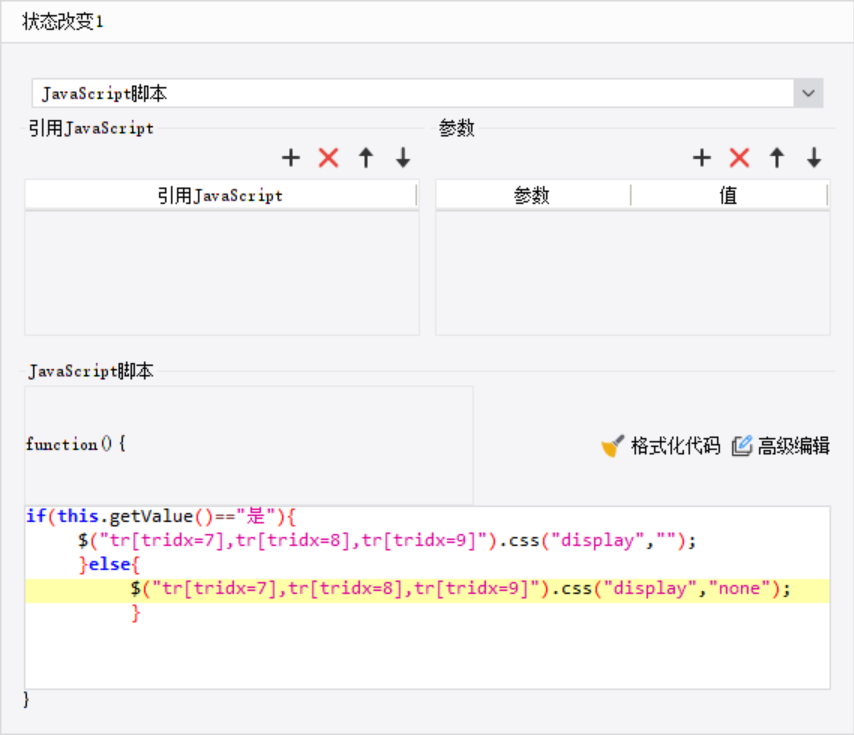
Task: Click up arrow in 参数 toolbar
Action: click(x=775, y=158)
